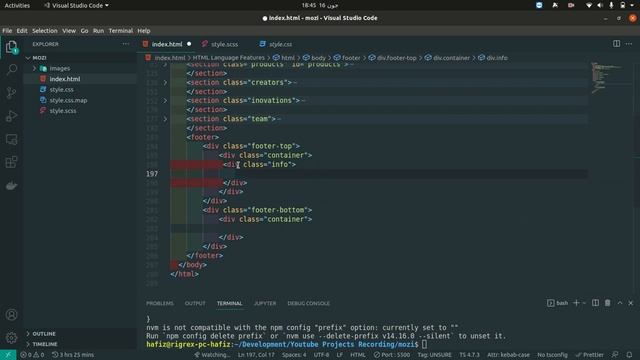Screen dimensions: 640x360
Task: Split the terminal panel
Action: click(x=596, y=303)
